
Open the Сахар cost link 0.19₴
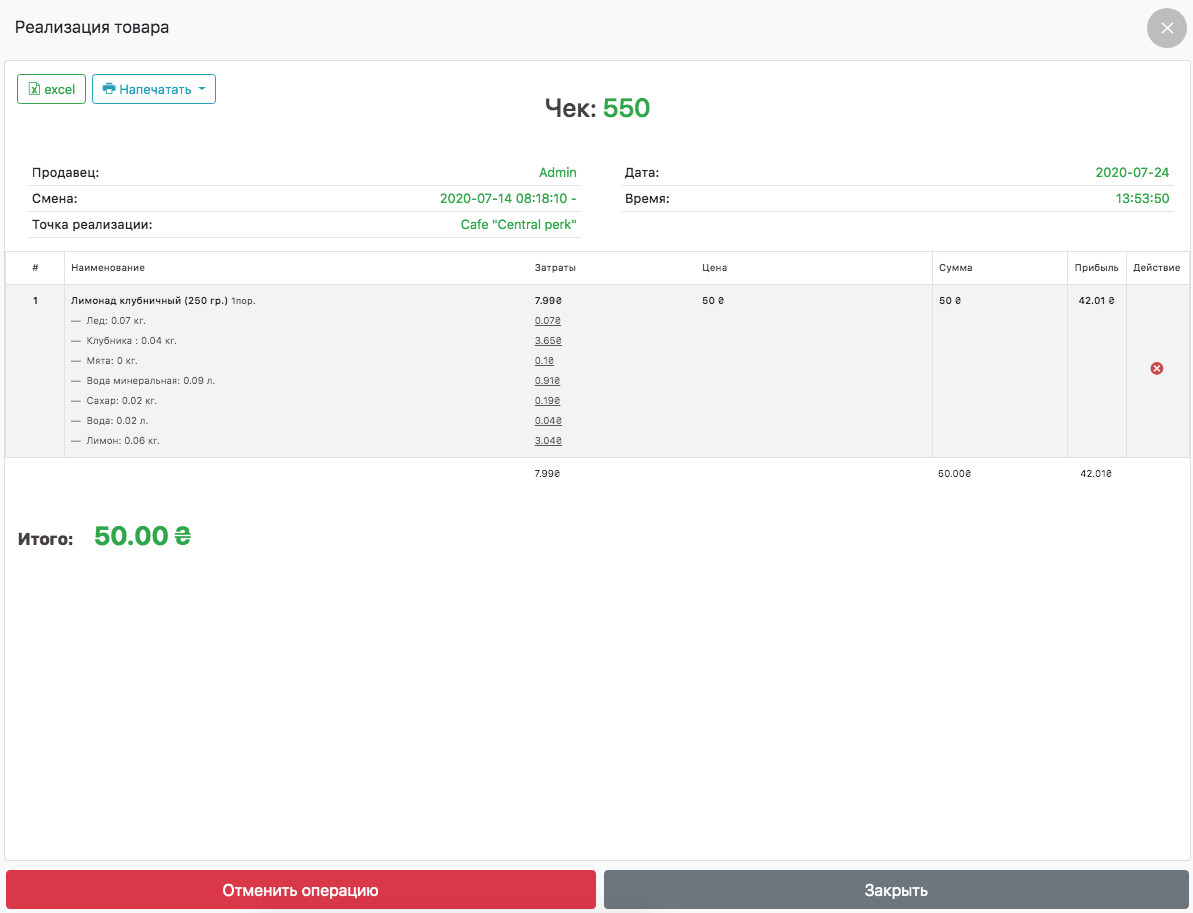pyautogui.click(x=547, y=401)
